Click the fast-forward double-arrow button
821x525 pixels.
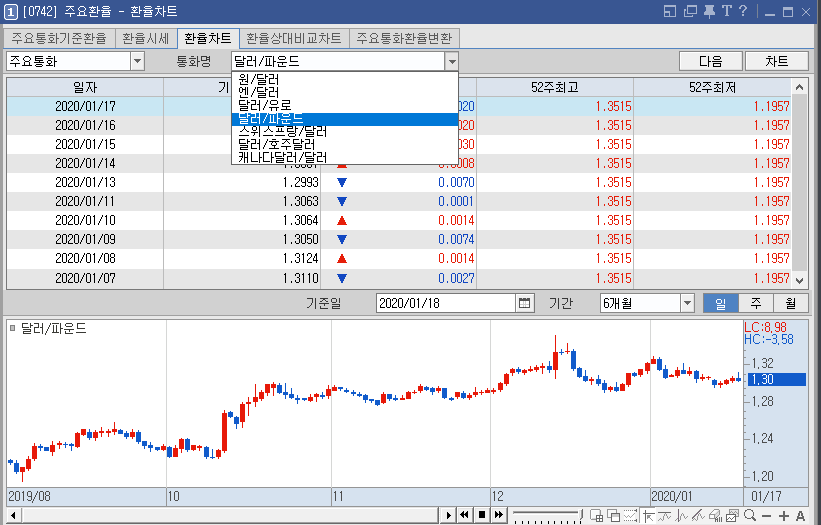point(499,515)
